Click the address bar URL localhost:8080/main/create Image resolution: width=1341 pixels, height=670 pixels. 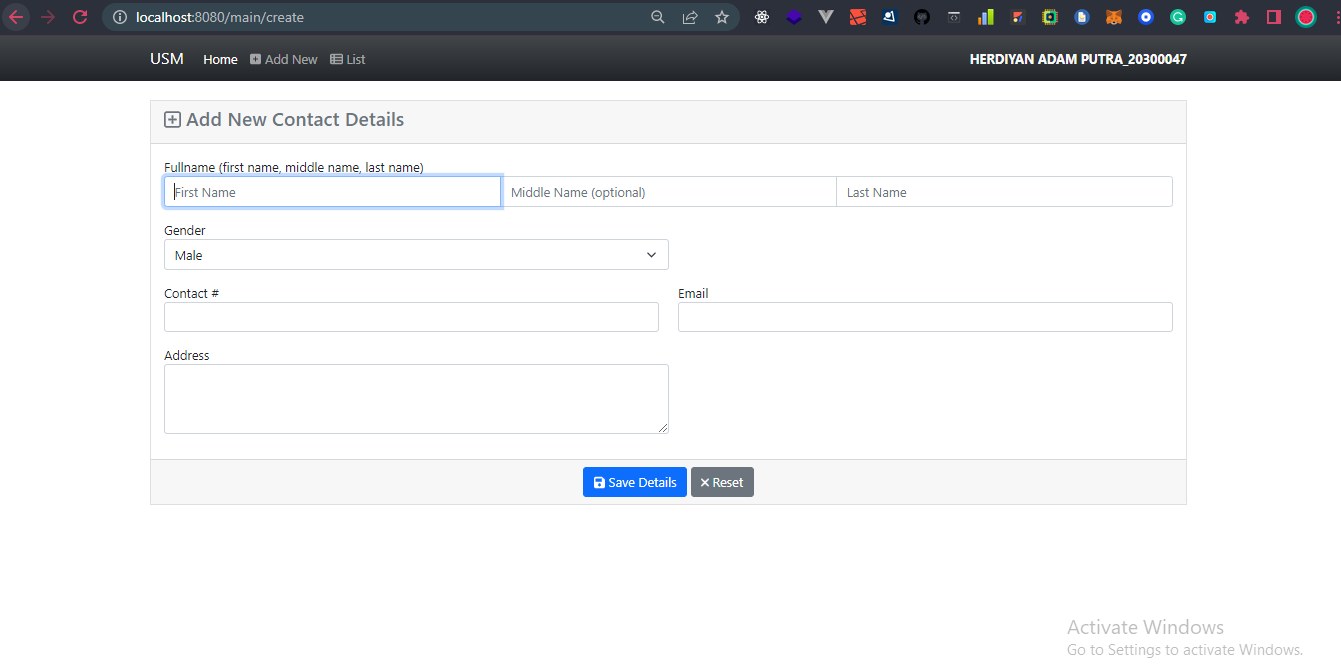(x=220, y=17)
